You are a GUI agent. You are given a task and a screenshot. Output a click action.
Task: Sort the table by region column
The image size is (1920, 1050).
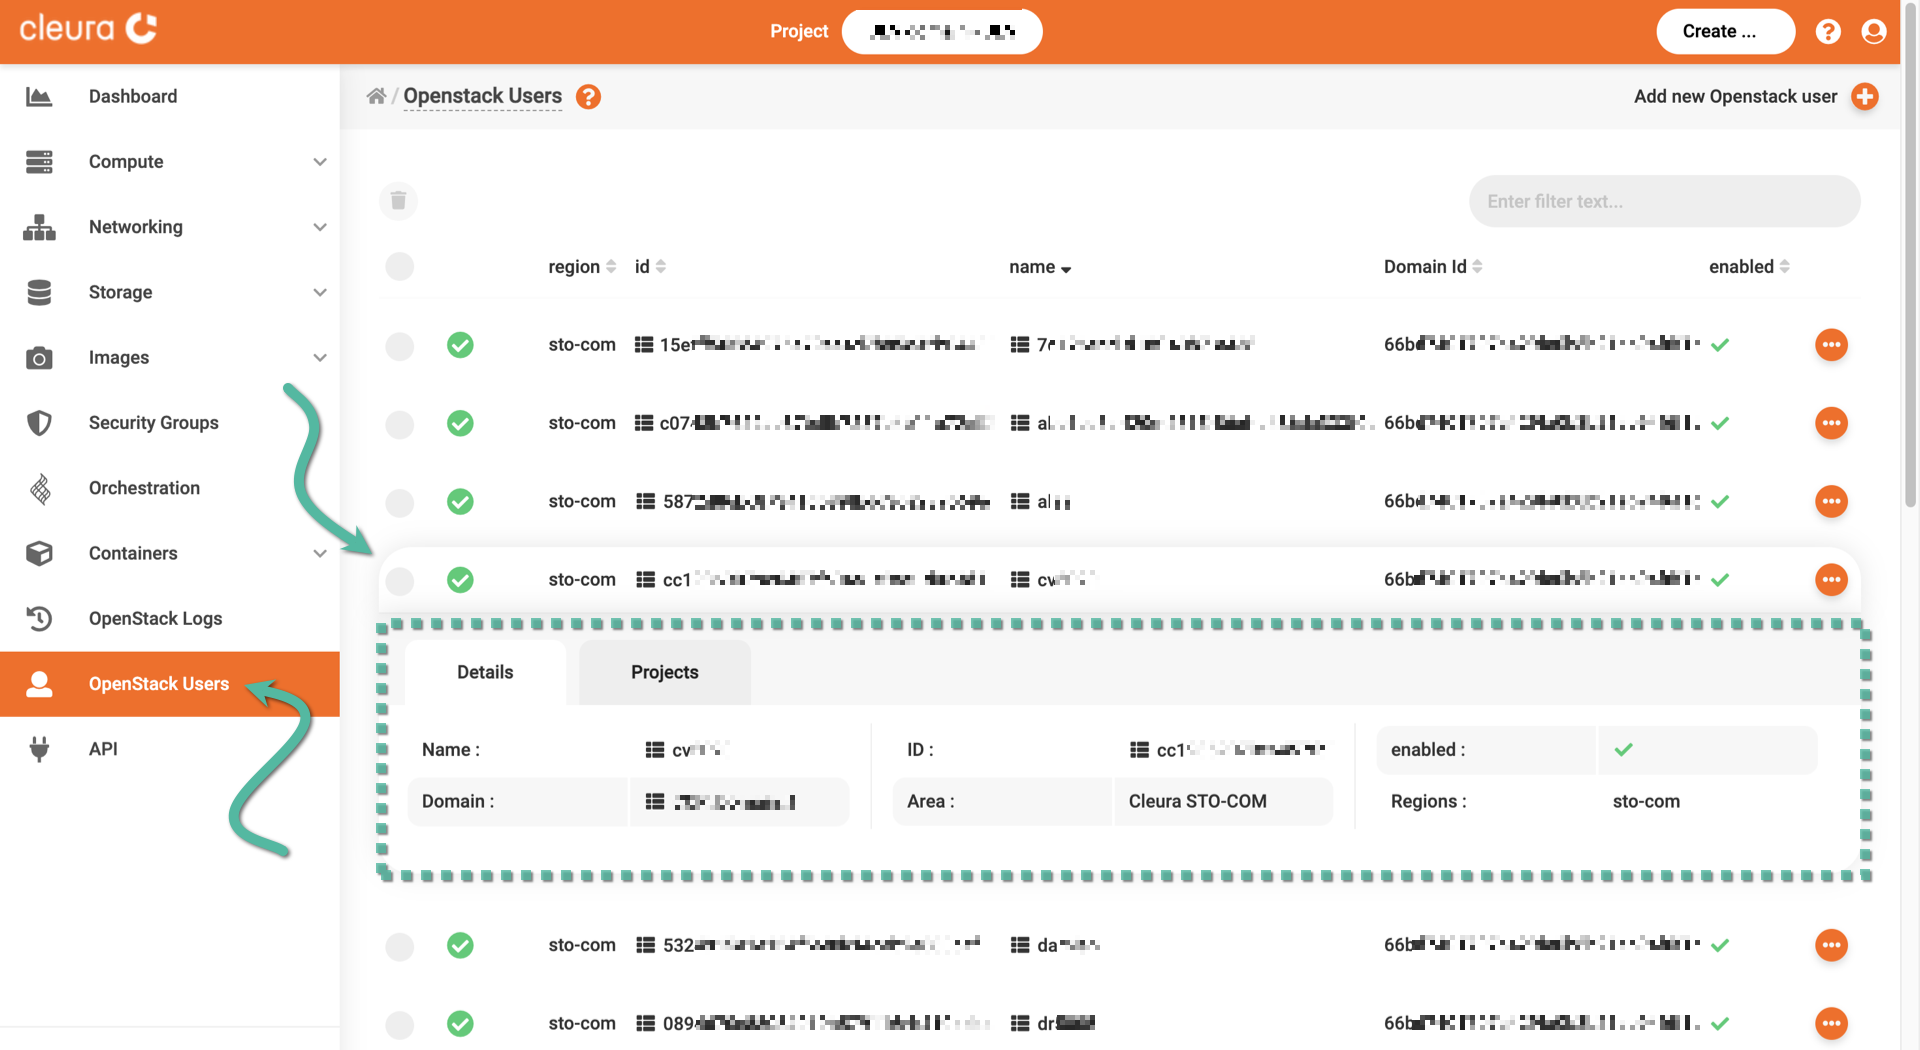coord(582,267)
